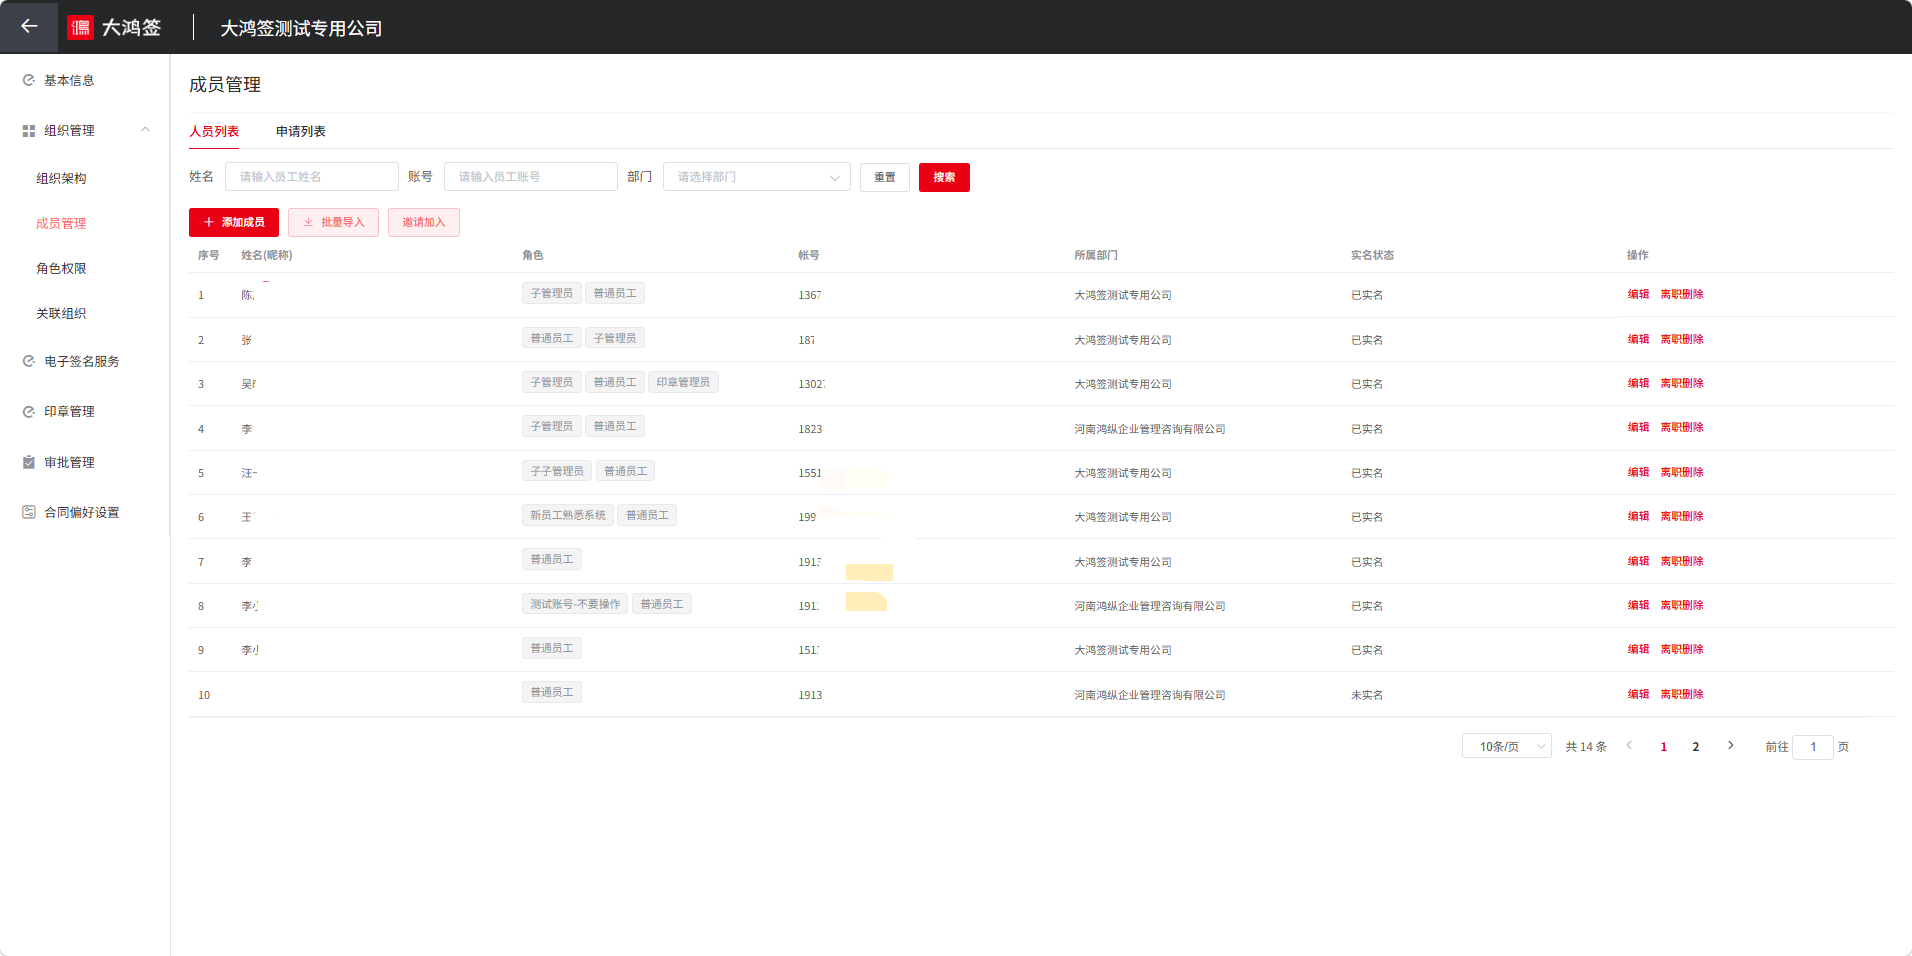Select 角色权限 in the sidebar
Viewport: 1912px width, 956px height.
coord(61,269)
